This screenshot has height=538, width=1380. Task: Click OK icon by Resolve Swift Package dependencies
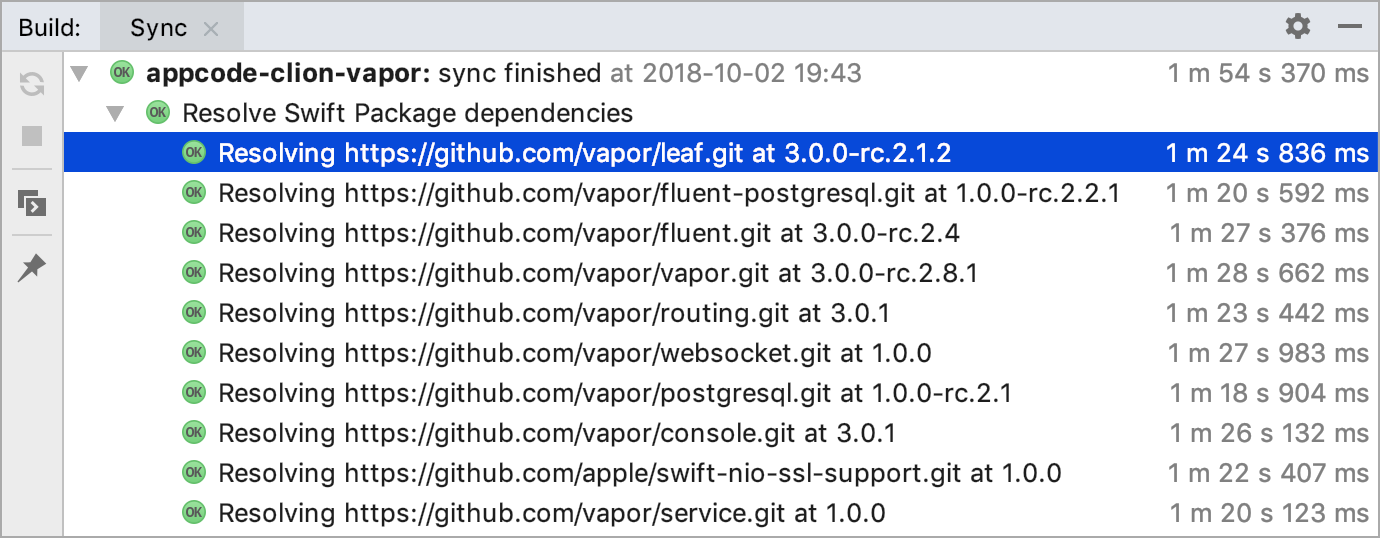(158, 112)
